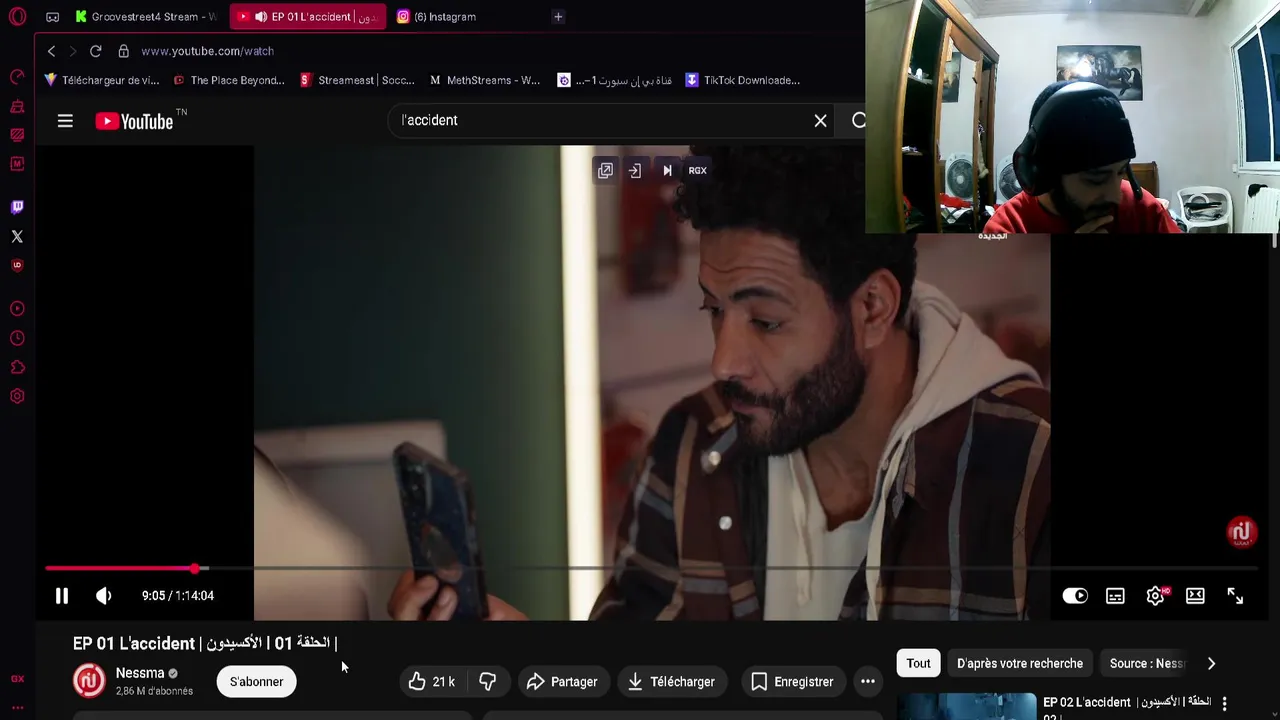Toggle the autoplay switch

[x=1075, y=596]
